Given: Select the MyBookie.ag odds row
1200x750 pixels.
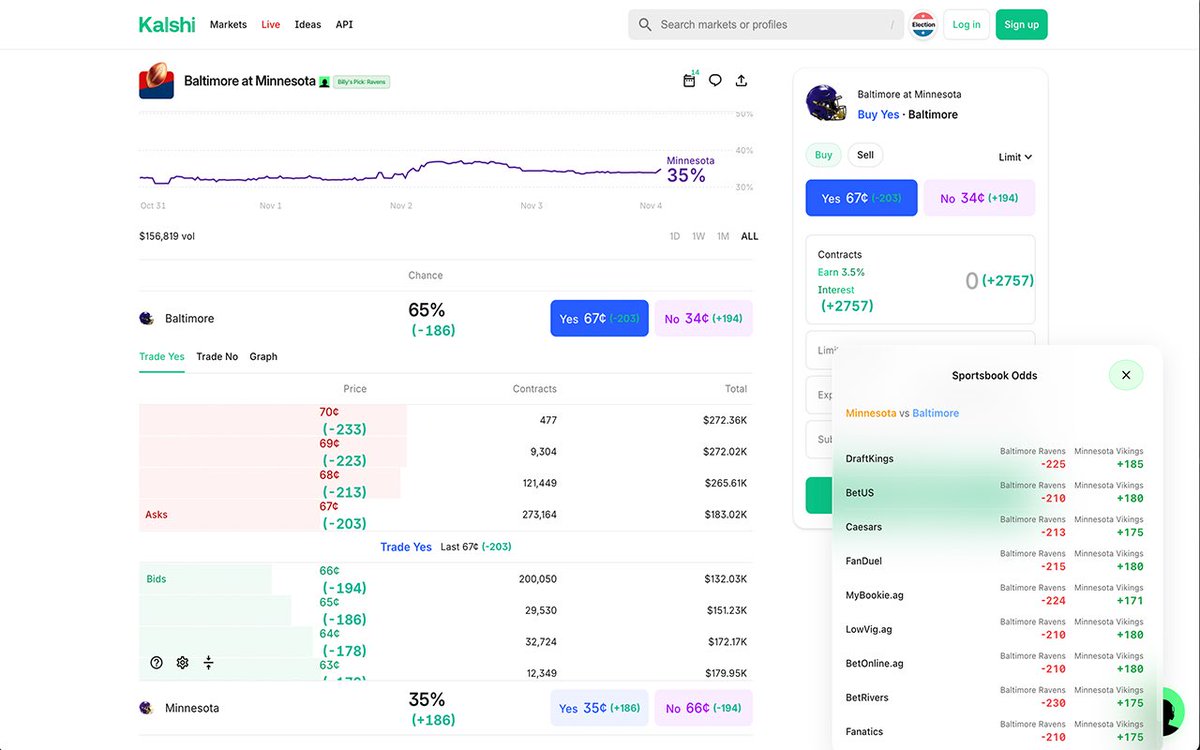Looking at the screenshot, I should (x=995, y=594).
